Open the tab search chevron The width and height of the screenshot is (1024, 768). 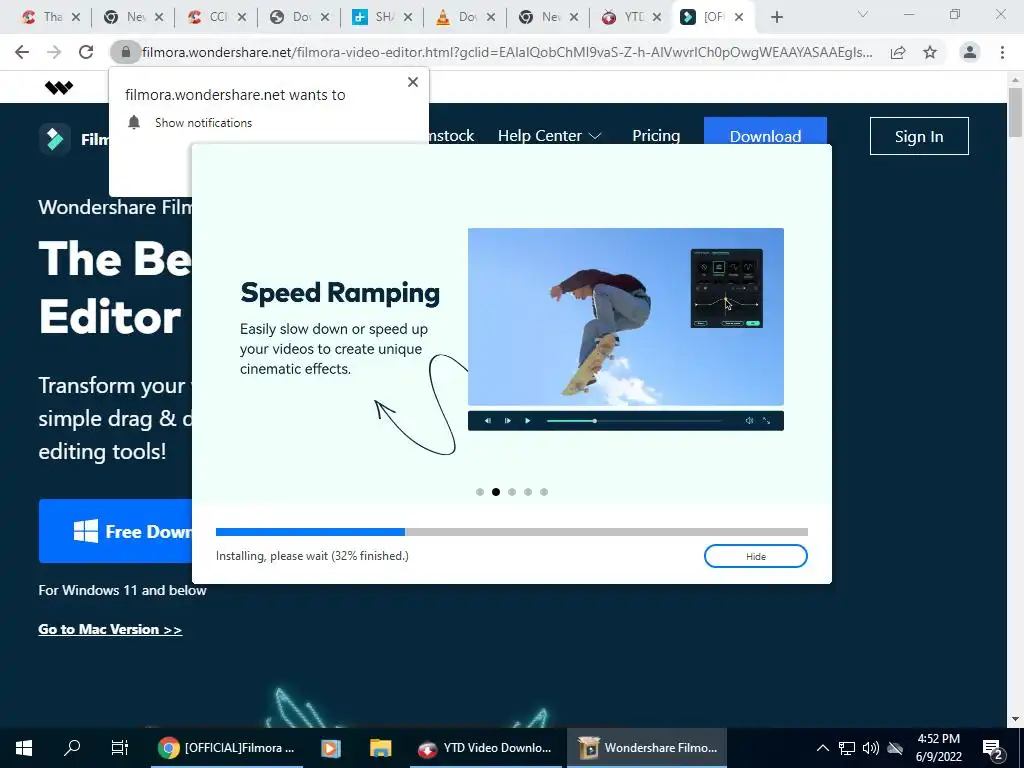click(x=863, y=14)
